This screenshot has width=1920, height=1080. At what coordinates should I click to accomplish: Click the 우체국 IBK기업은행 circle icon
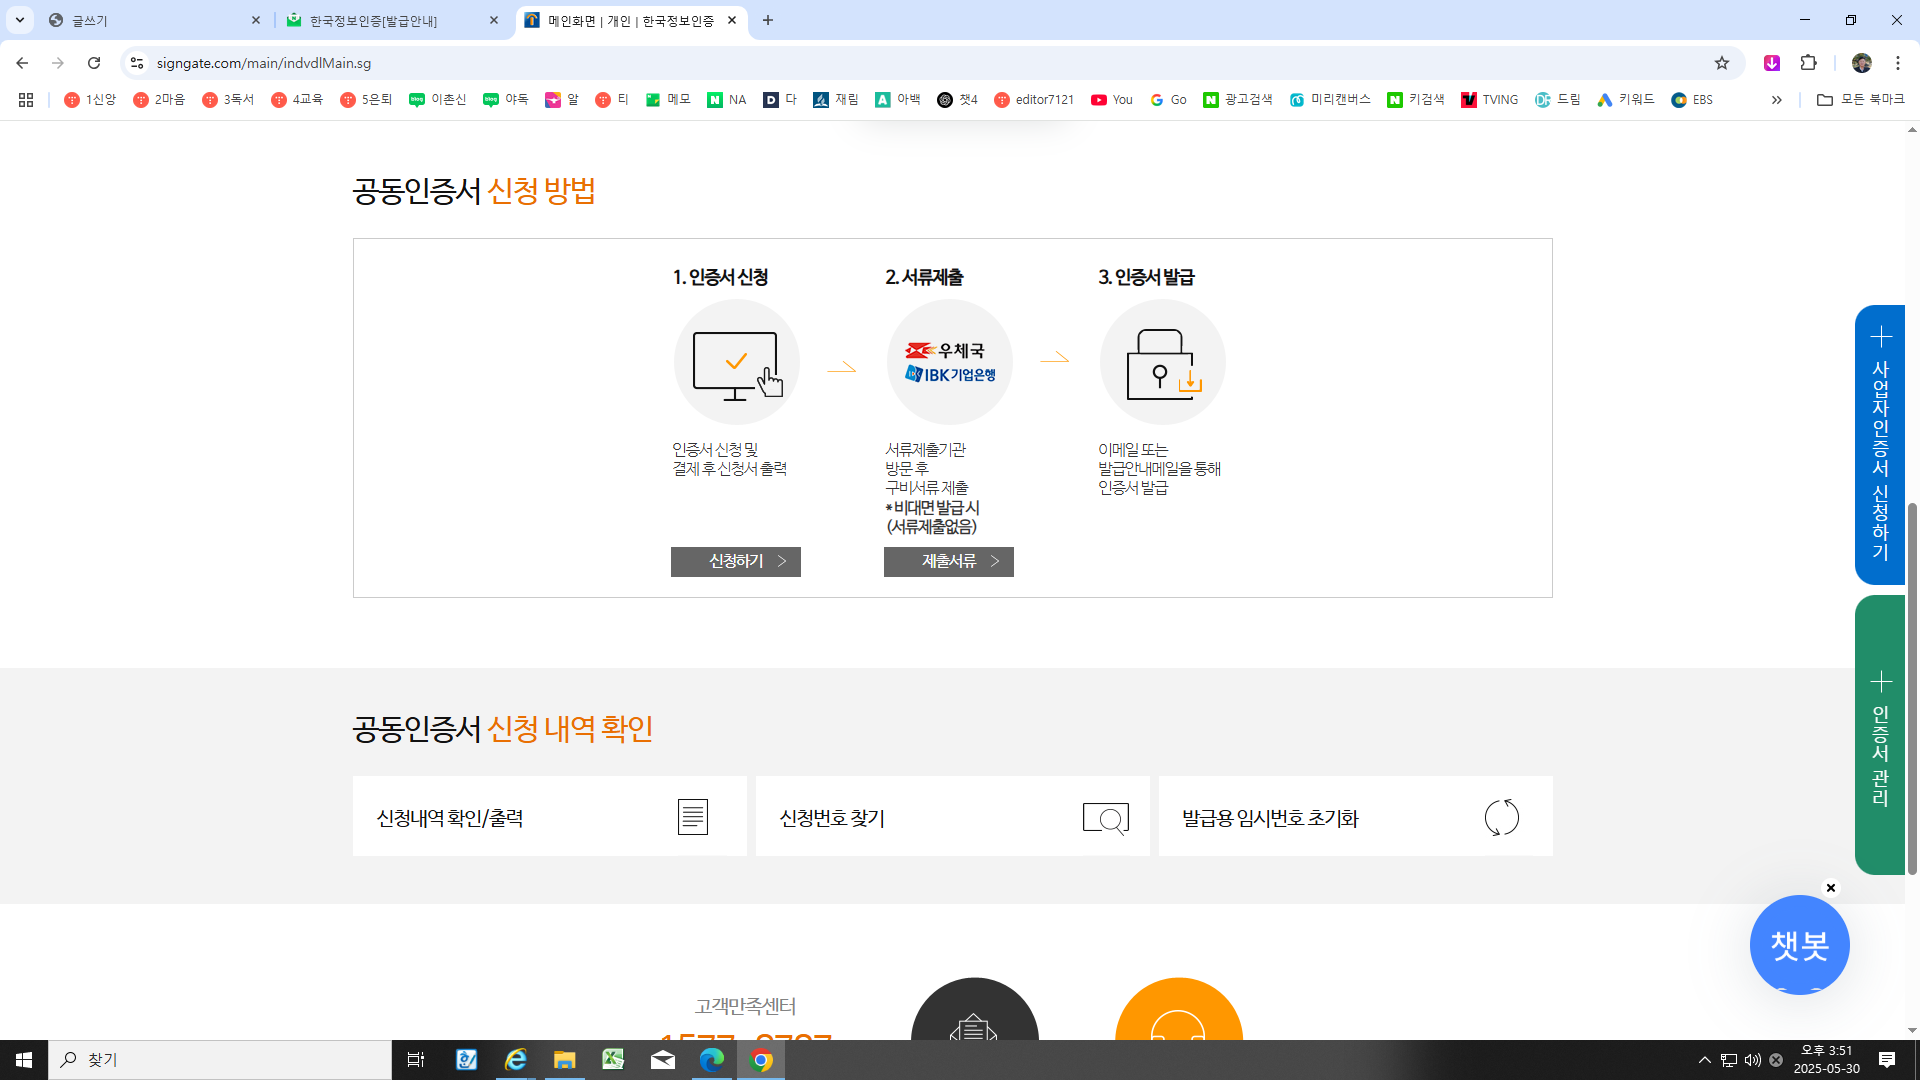(949, 363)
